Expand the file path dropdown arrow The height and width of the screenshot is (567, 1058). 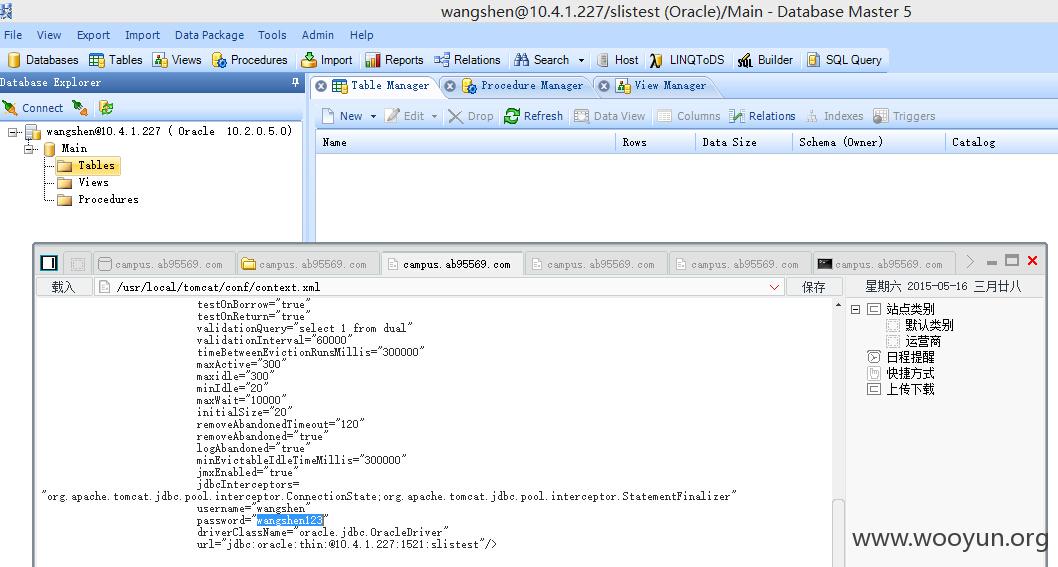pos(774,288)
